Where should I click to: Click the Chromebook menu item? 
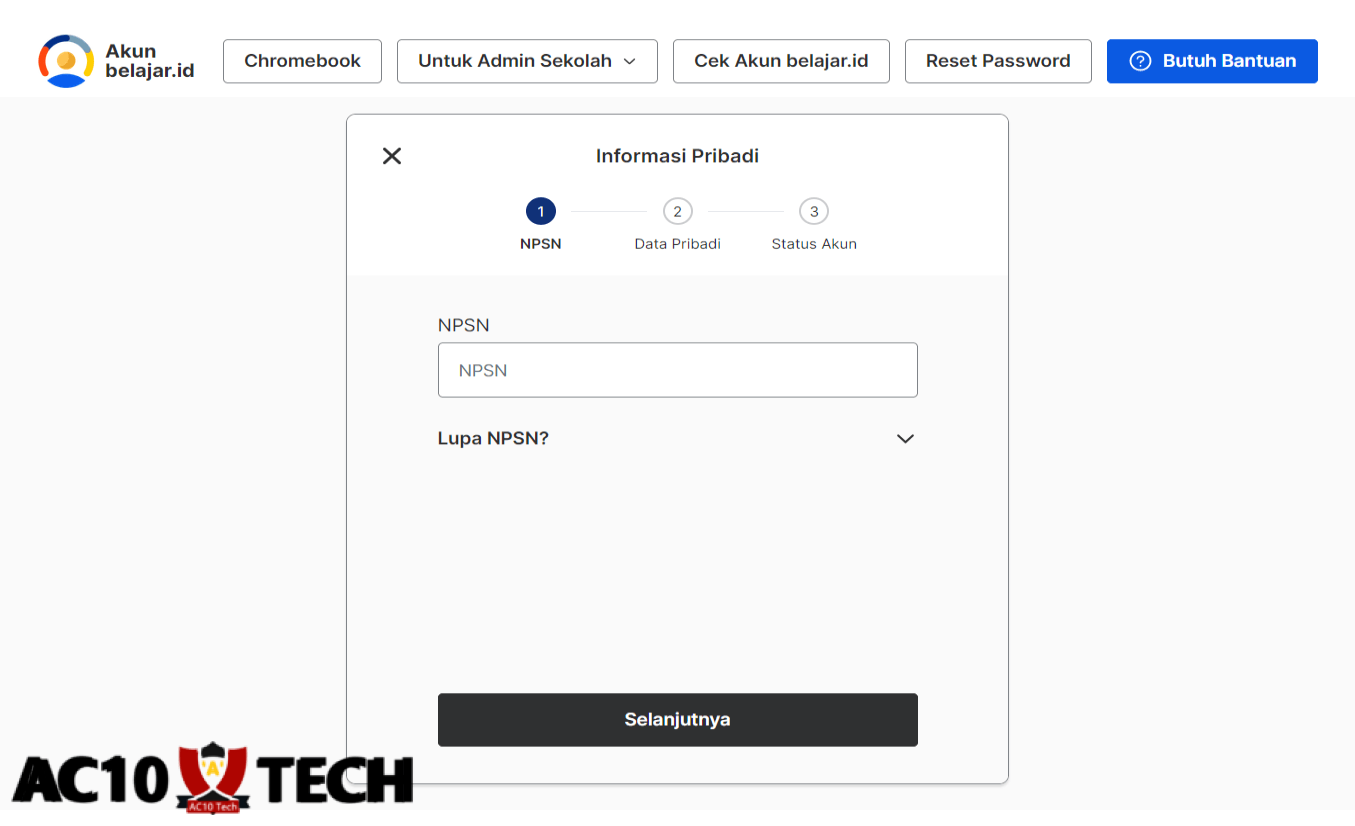pyautogui.click(x=302, y=61)
